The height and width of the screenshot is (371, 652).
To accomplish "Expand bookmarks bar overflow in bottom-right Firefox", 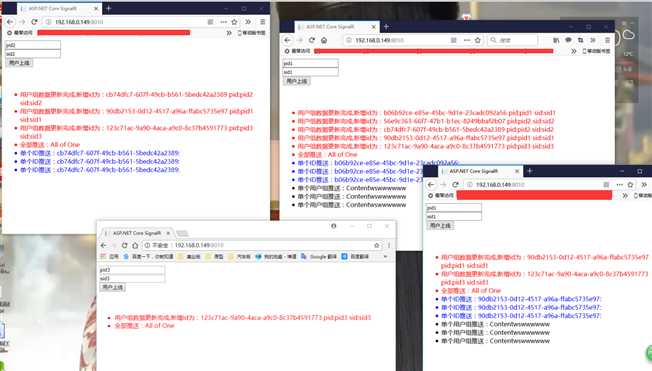I will coord(625,195).
